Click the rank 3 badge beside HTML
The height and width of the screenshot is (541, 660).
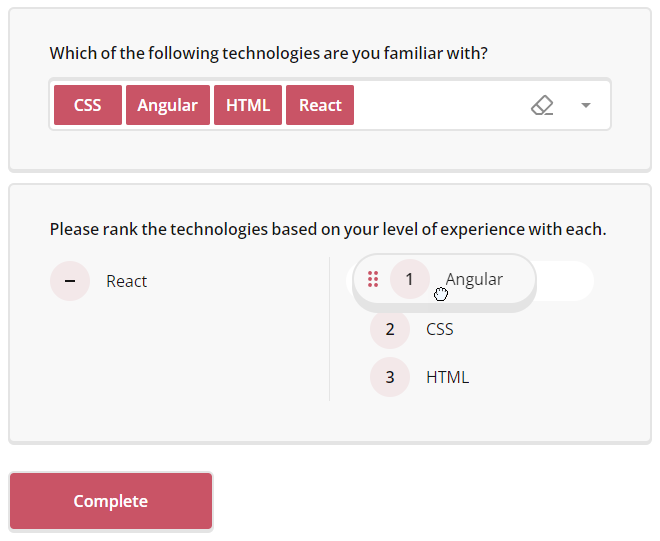pyautogui.click(x=390, y=377)
